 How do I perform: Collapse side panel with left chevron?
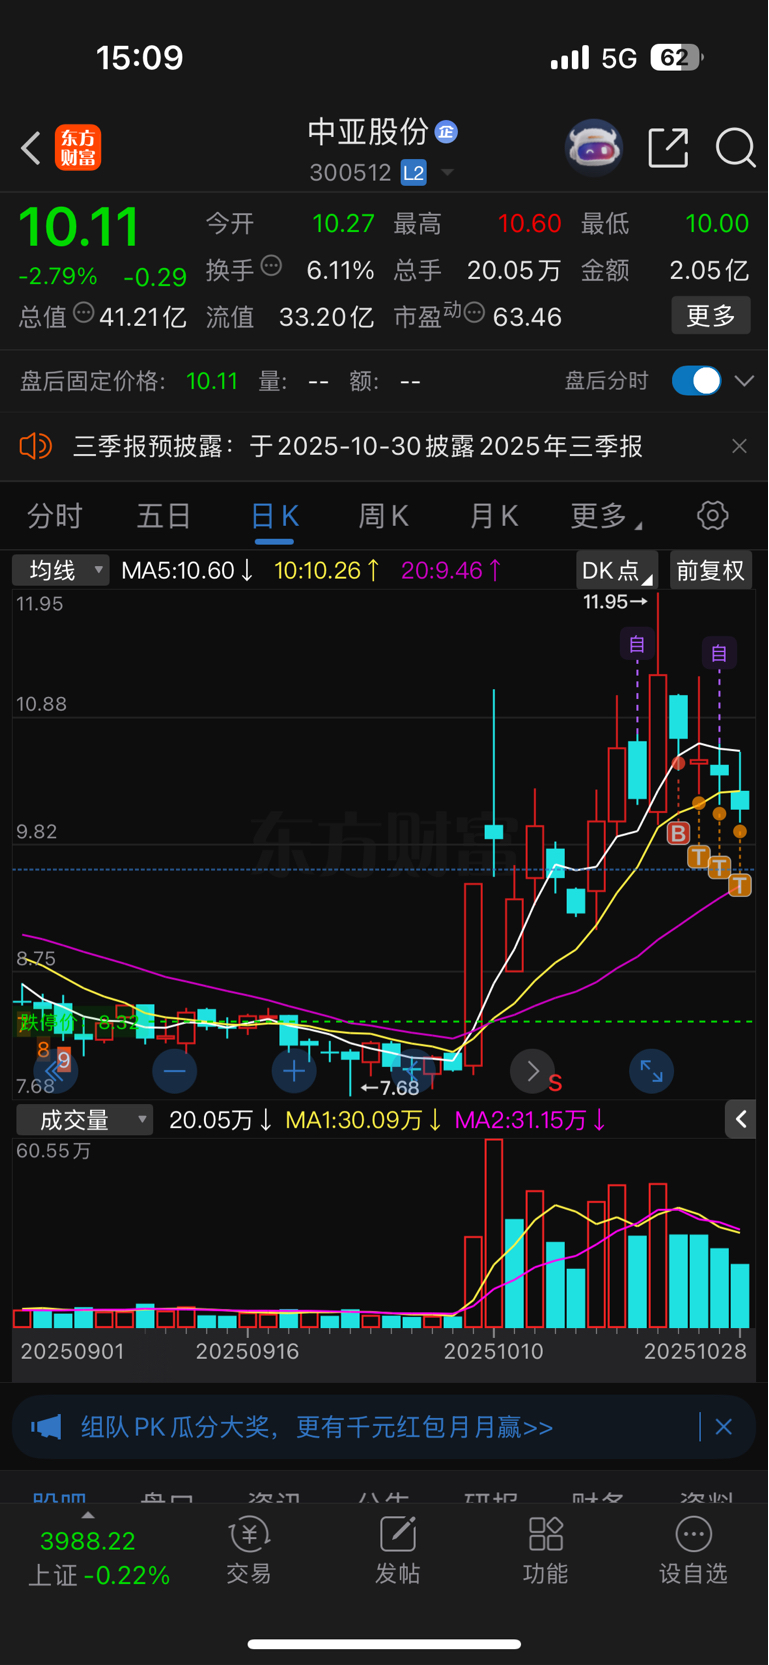[x=740, y=1119]
